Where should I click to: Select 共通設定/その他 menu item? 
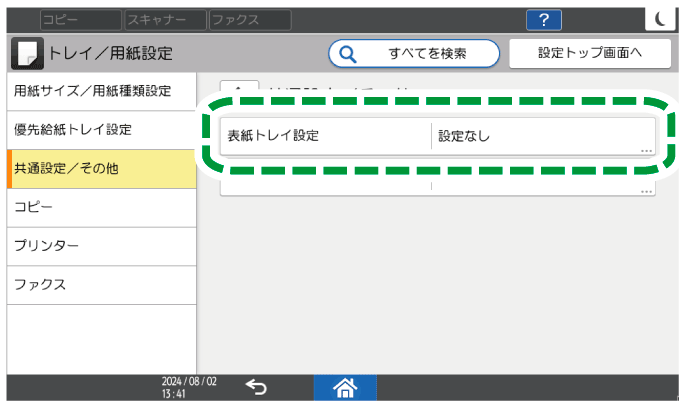point(101,169)
